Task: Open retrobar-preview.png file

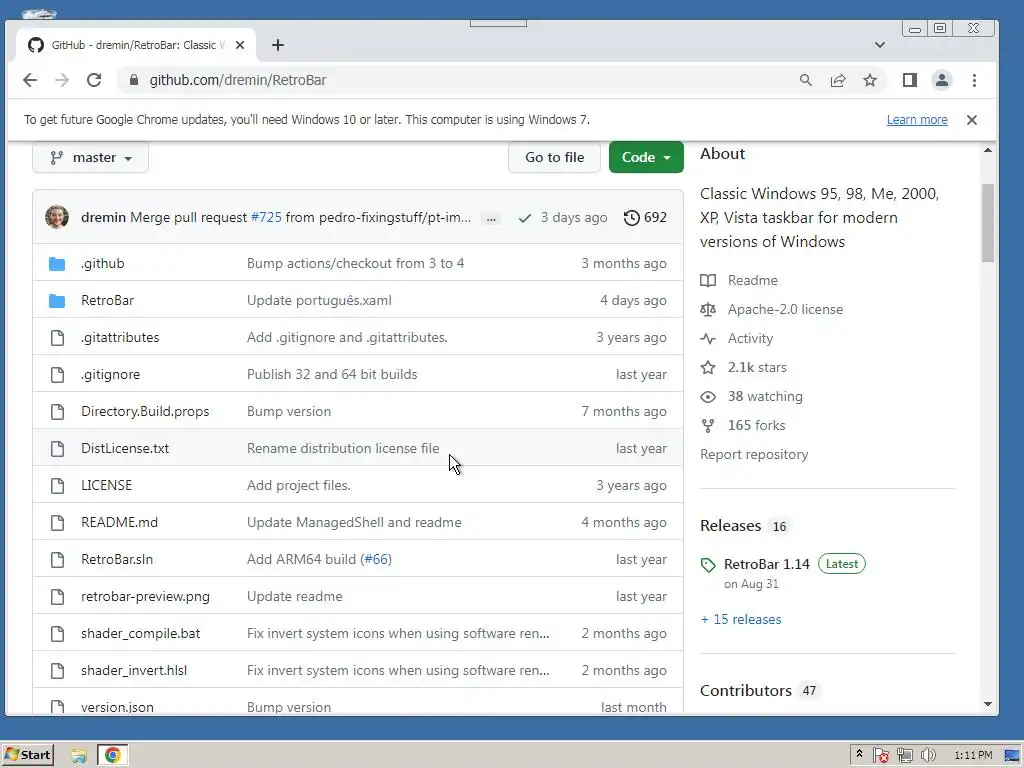Action: tap(146, 596)
